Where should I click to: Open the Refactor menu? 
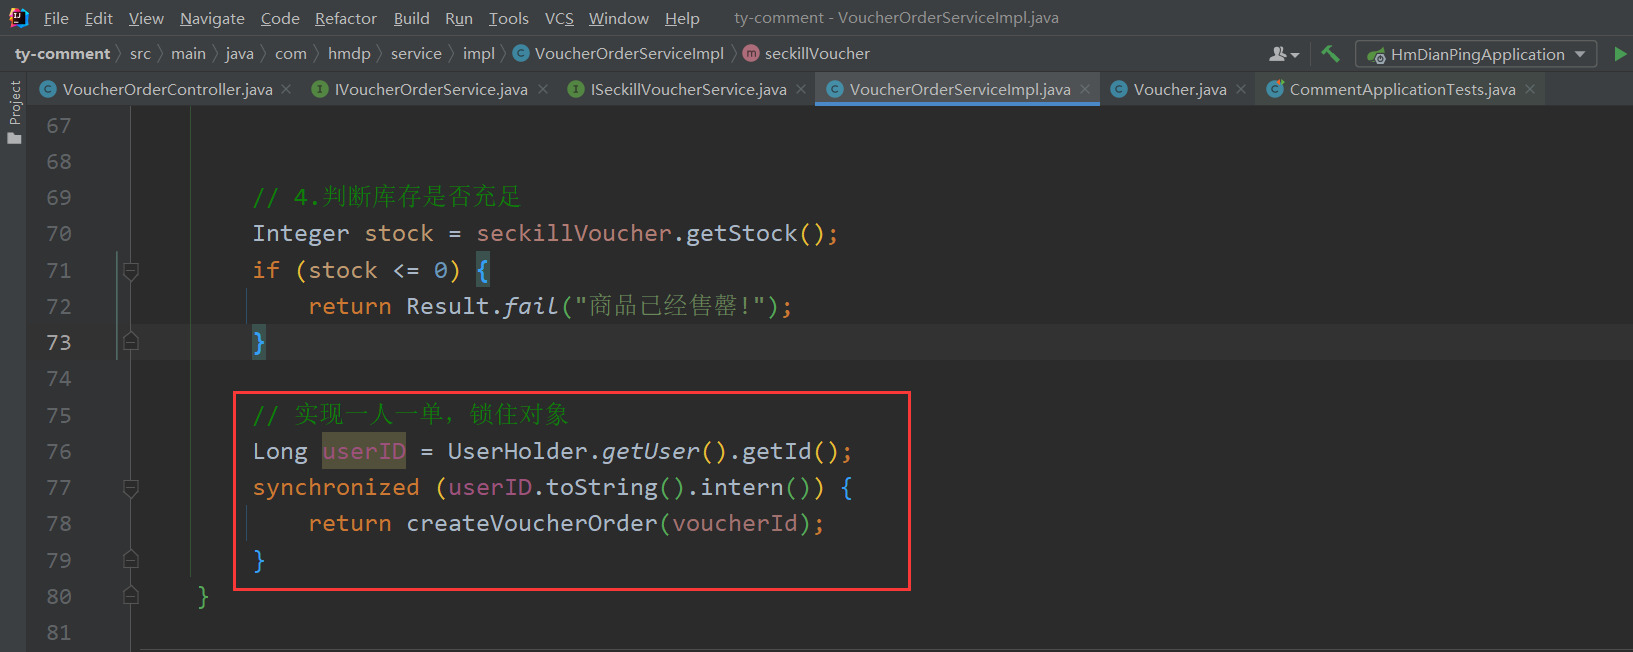click(x=345, y=18)
